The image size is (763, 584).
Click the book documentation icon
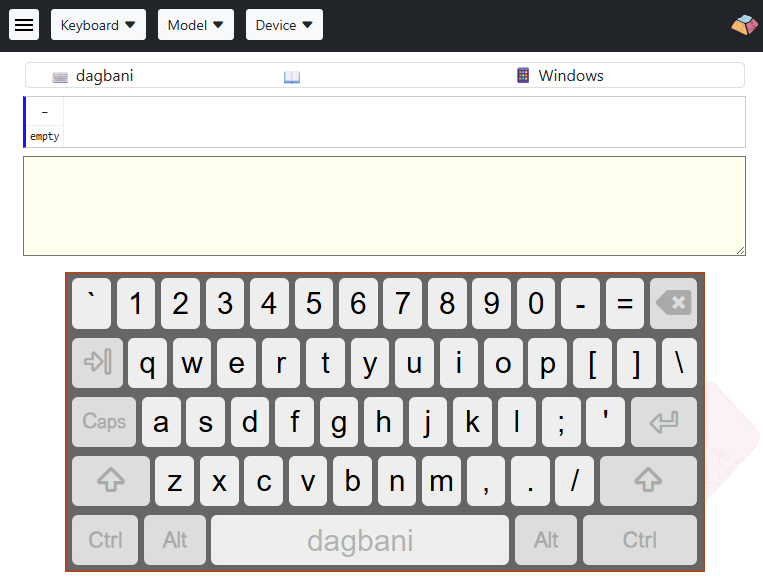point(292,77)
